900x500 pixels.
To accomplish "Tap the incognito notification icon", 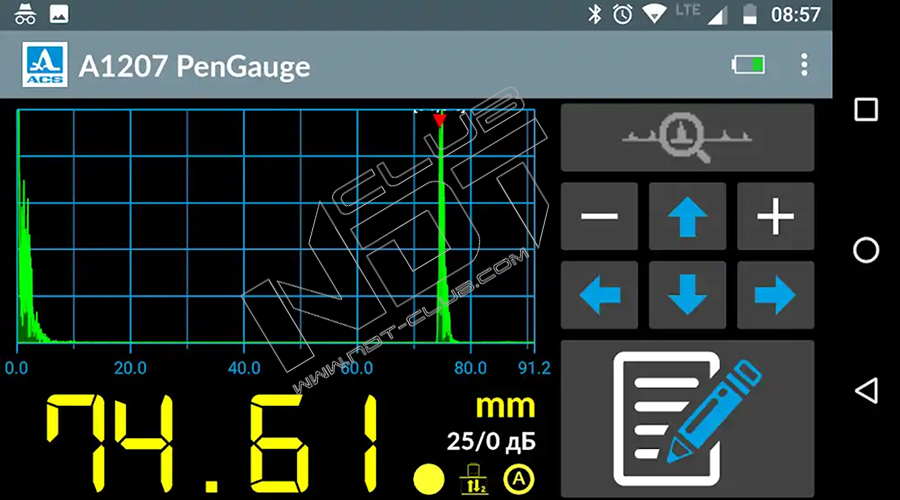I will coord(25,14).
